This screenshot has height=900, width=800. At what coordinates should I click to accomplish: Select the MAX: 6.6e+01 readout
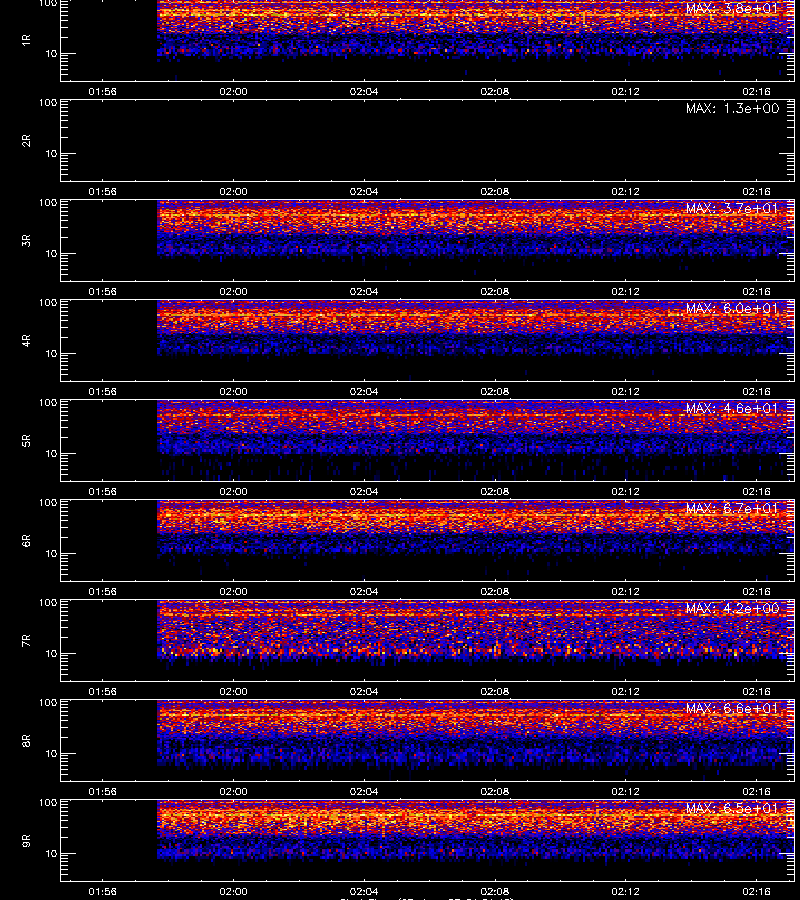[x=732, y=708]
